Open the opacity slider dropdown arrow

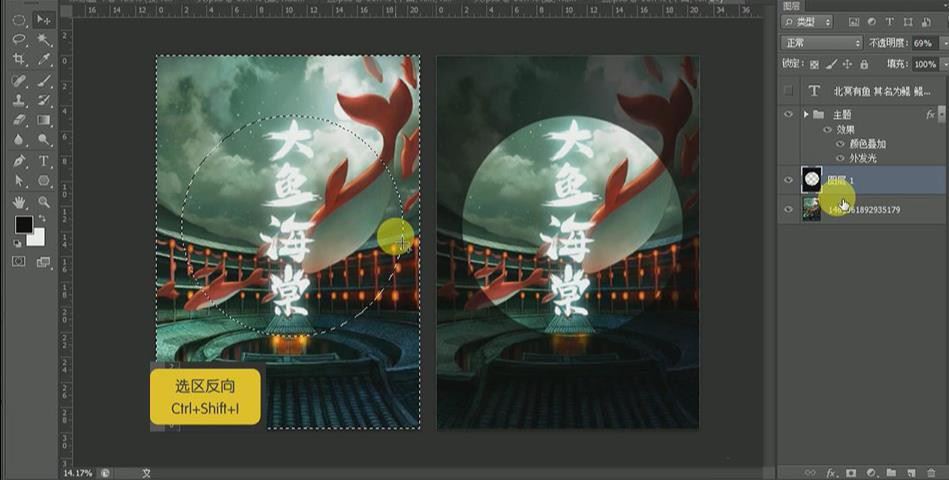coord(944,43)
